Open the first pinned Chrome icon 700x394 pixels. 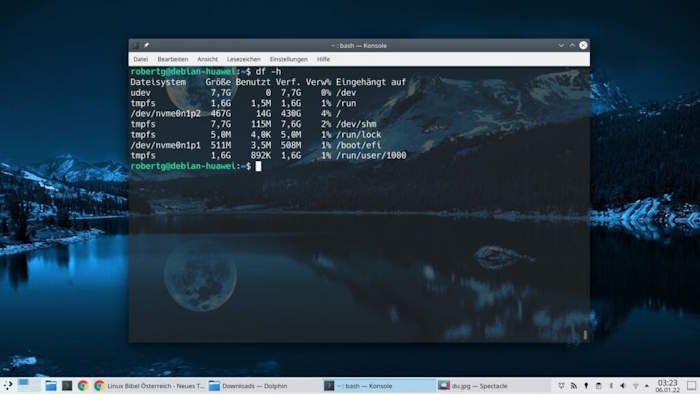83,386
